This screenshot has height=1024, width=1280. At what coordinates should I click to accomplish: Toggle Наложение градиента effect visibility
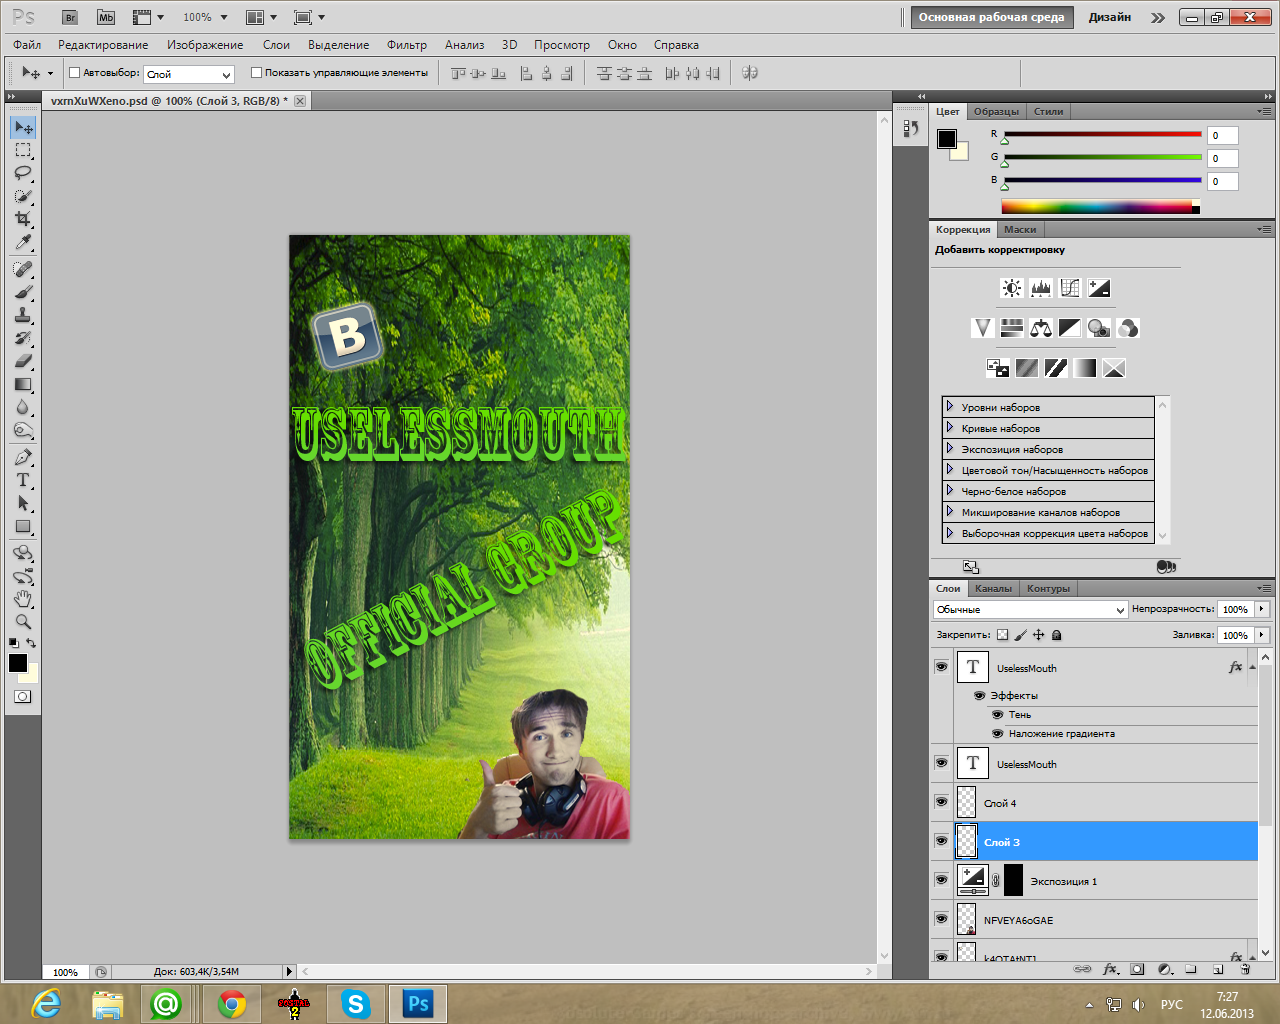point(997,734)
